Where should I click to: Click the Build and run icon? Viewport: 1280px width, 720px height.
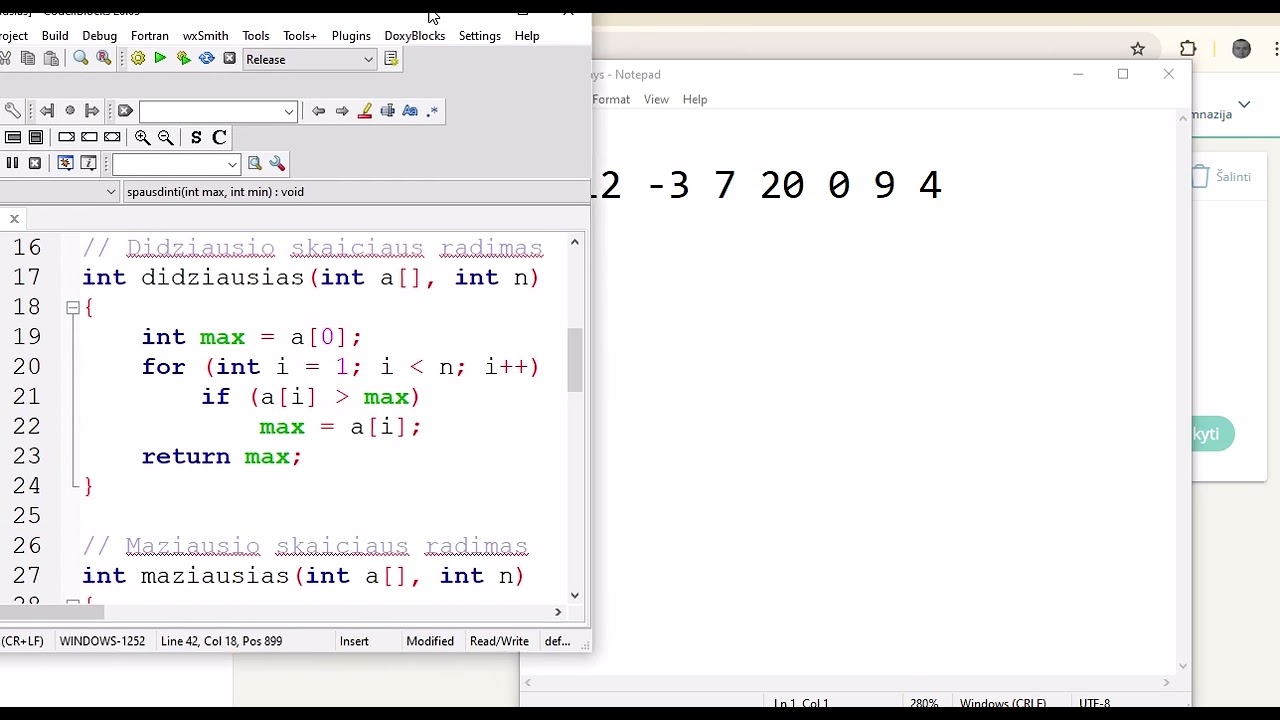pyautogui.click(x=184, y=59)
